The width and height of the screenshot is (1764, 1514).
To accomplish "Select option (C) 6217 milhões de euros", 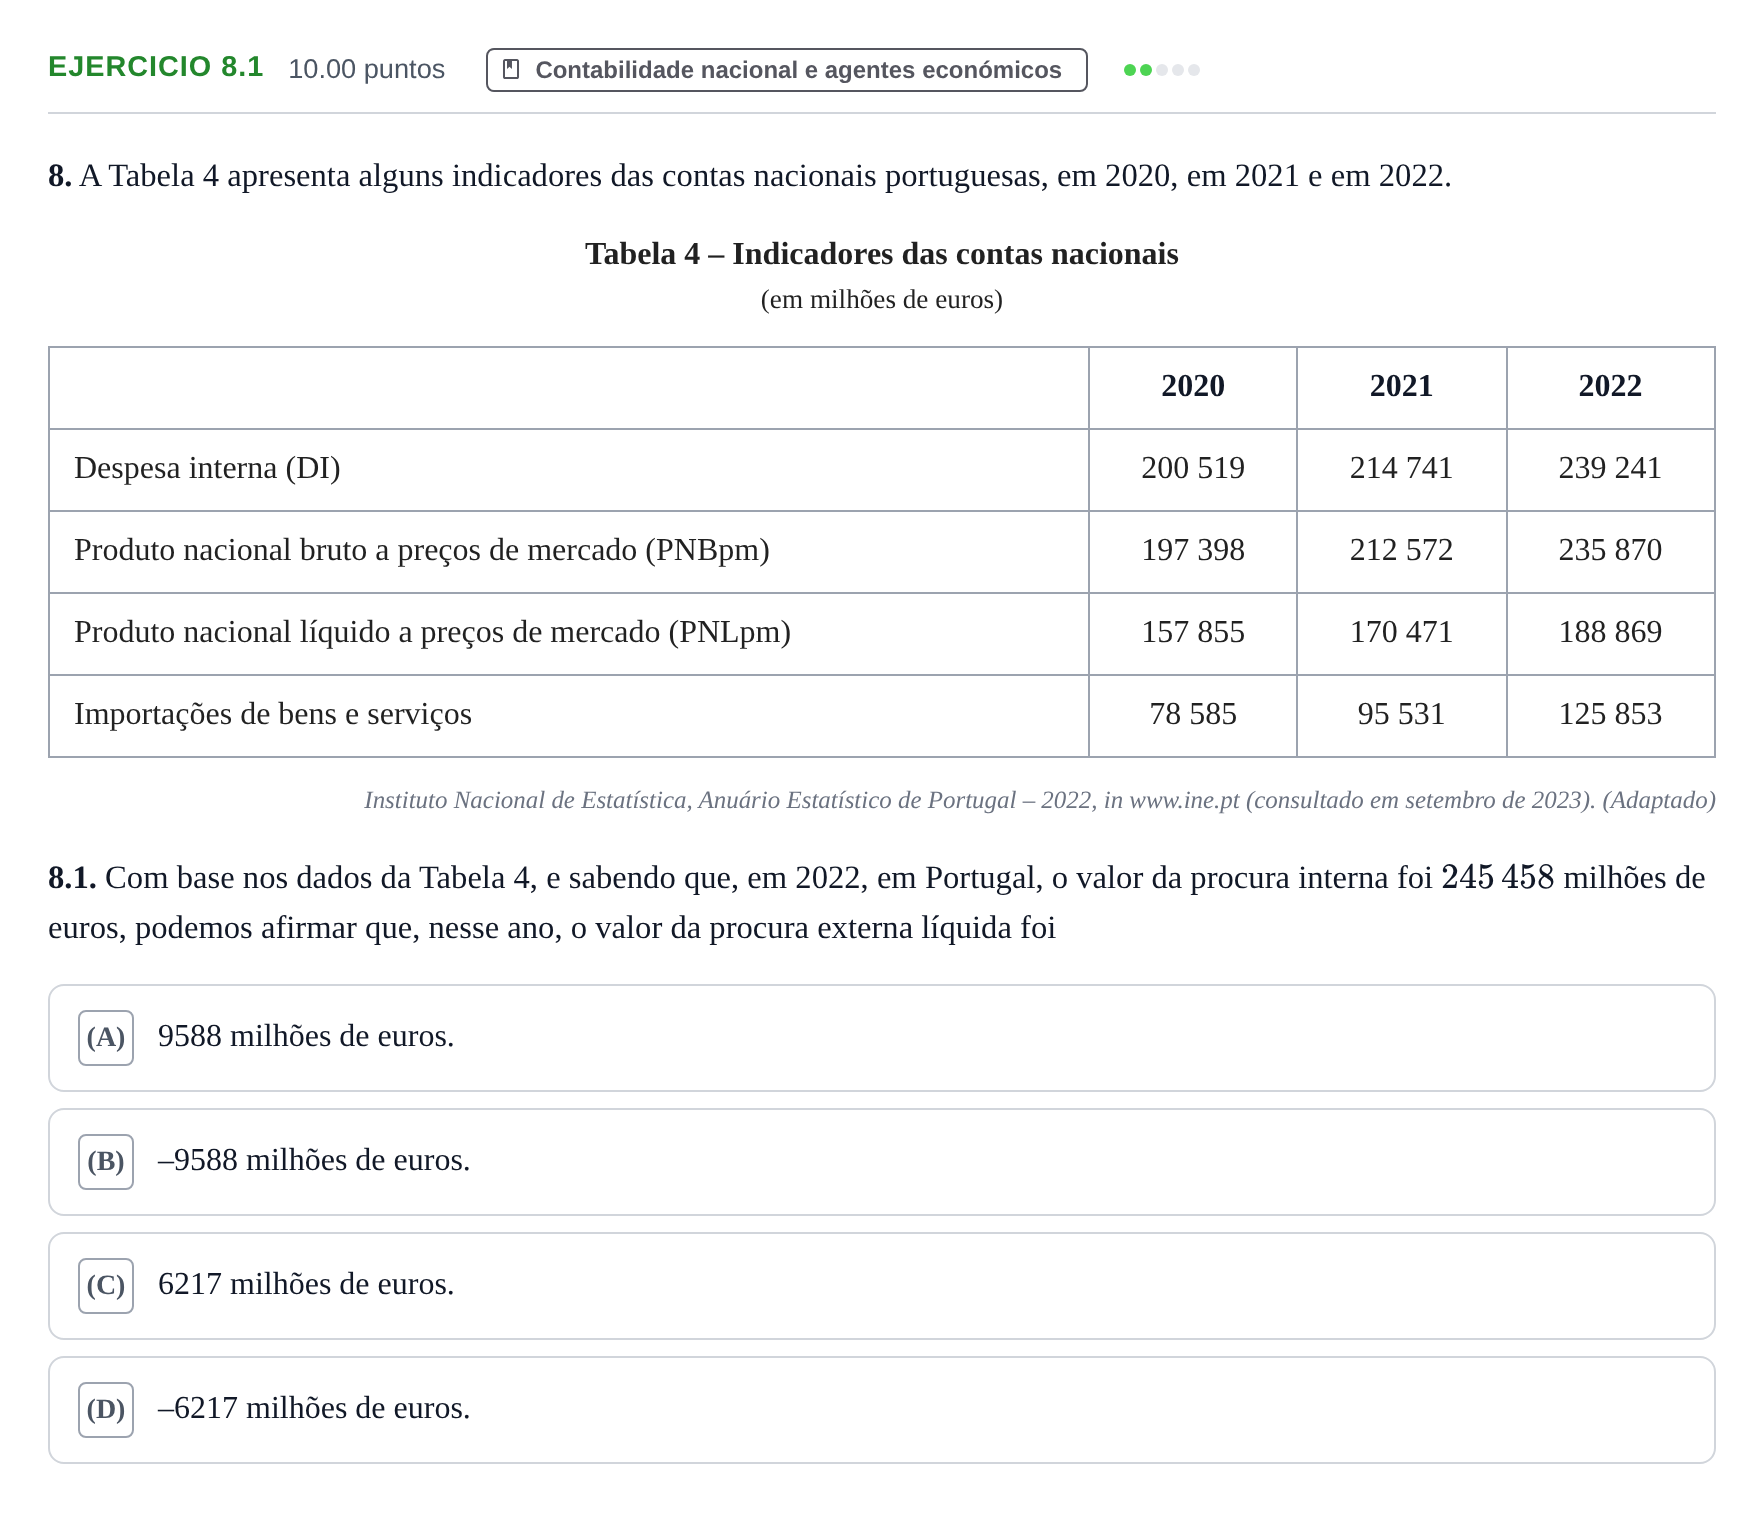I will pyautogui.click(x=881, y=1286).
